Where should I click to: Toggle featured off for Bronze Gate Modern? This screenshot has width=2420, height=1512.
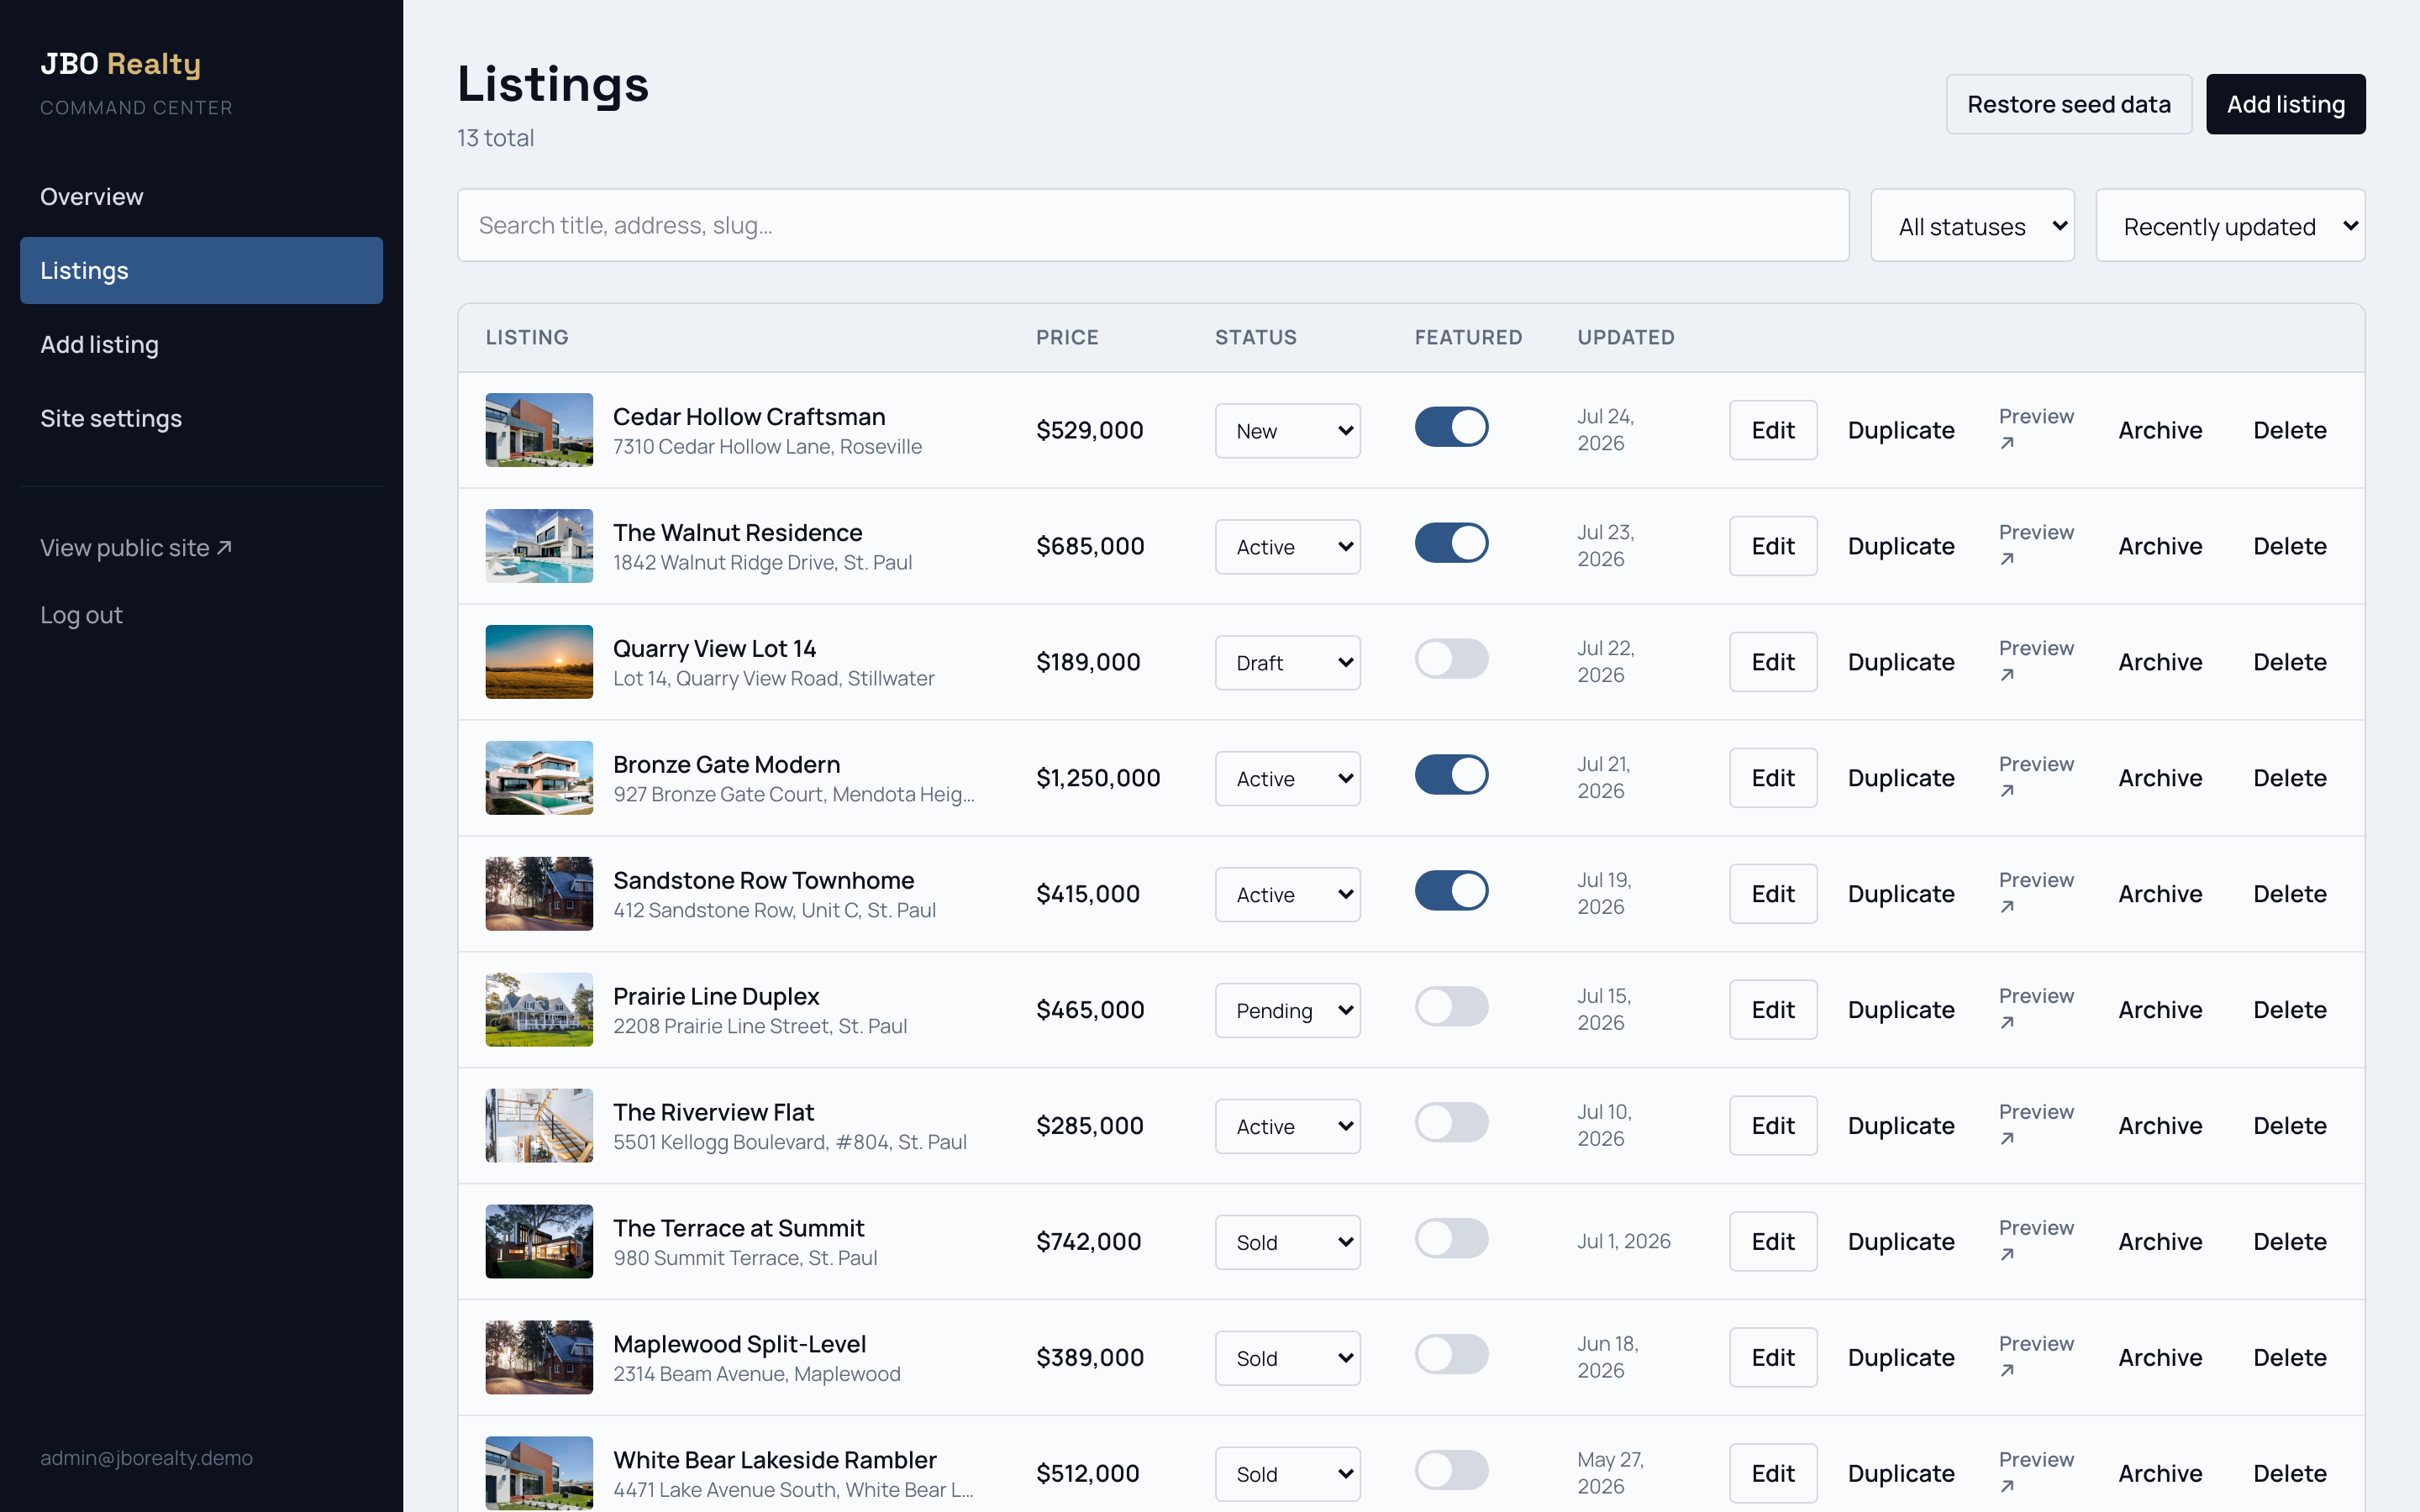[1451, 775]
